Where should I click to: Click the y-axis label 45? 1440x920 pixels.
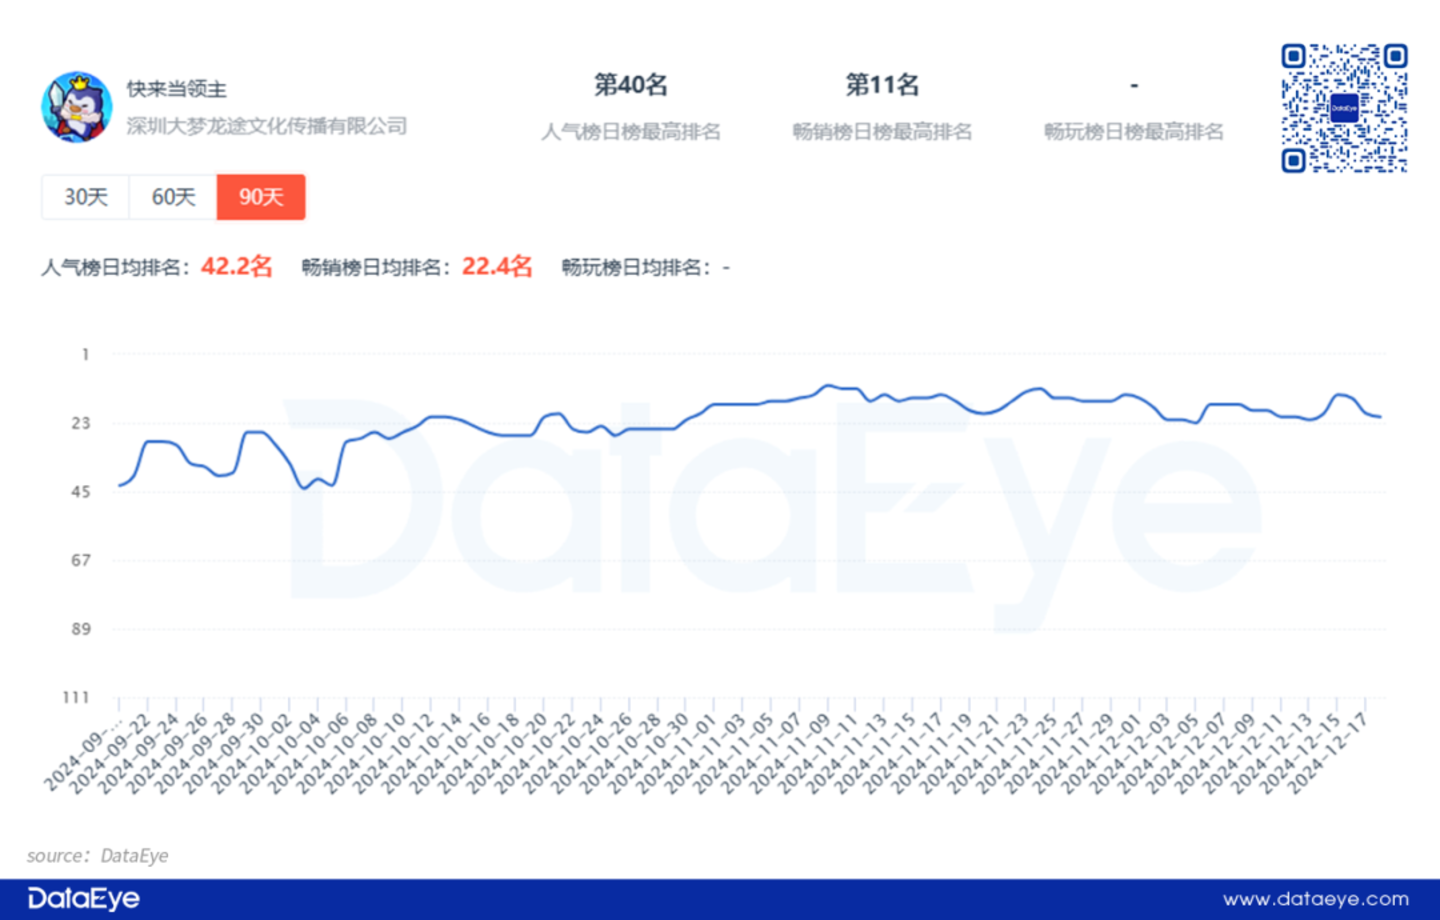click(81, 492)
